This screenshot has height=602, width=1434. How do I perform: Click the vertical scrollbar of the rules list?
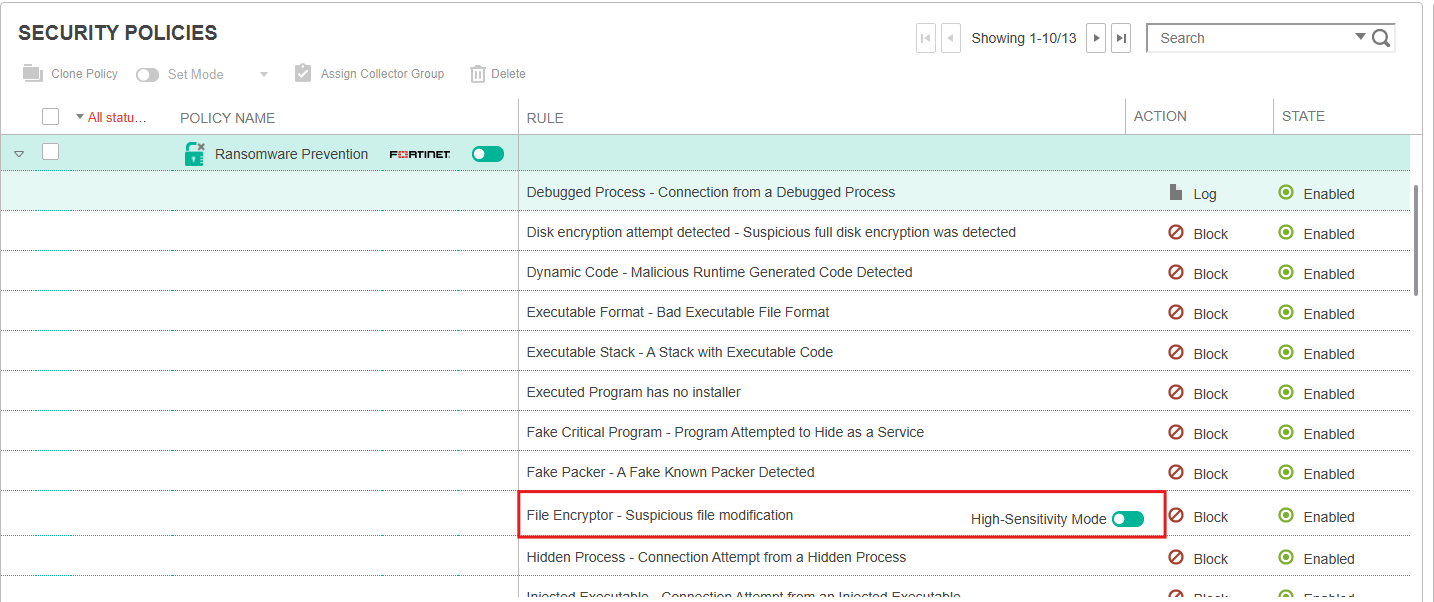(x=1416, y=240)
